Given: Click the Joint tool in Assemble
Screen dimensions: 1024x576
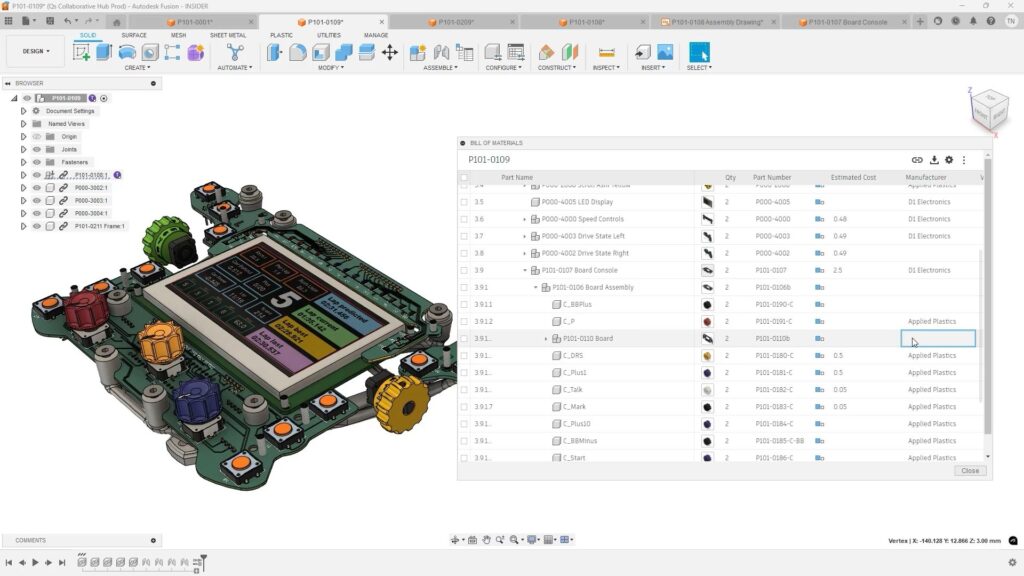Looking at the screenshot, I should (x=441, y=52).
